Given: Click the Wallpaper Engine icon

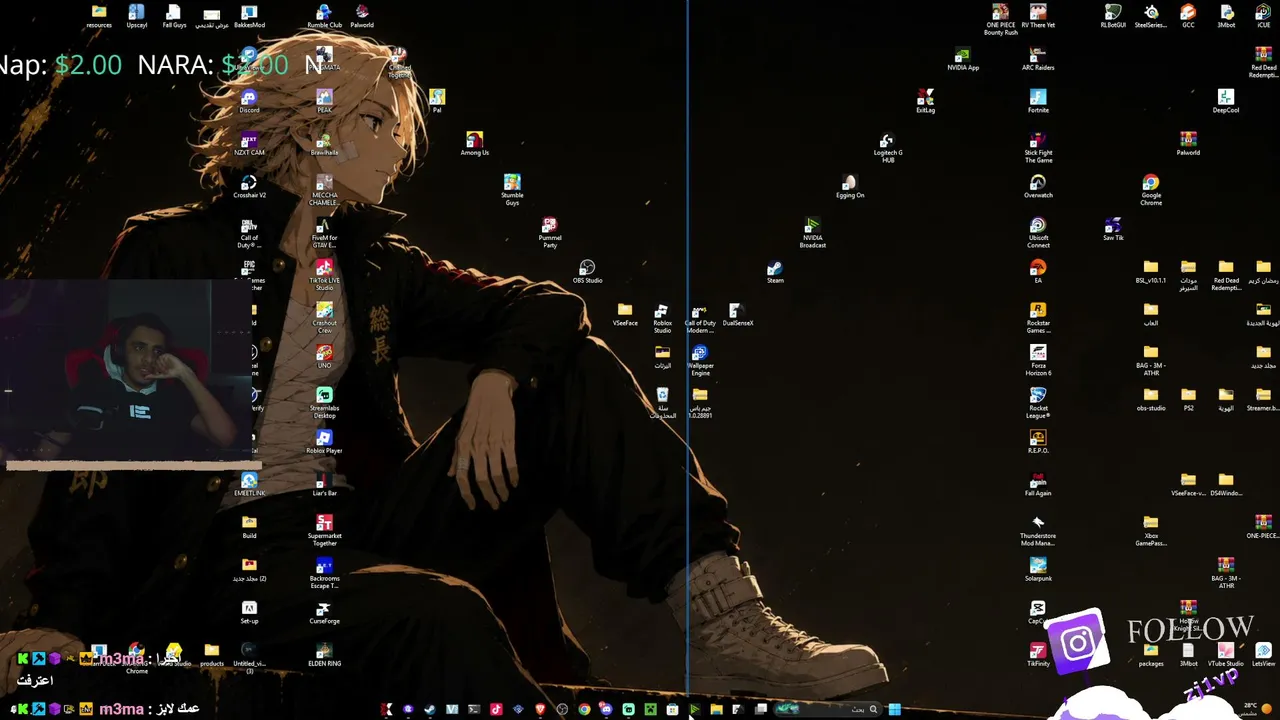Looking at the screenshot, I should [x=700, y=361].
